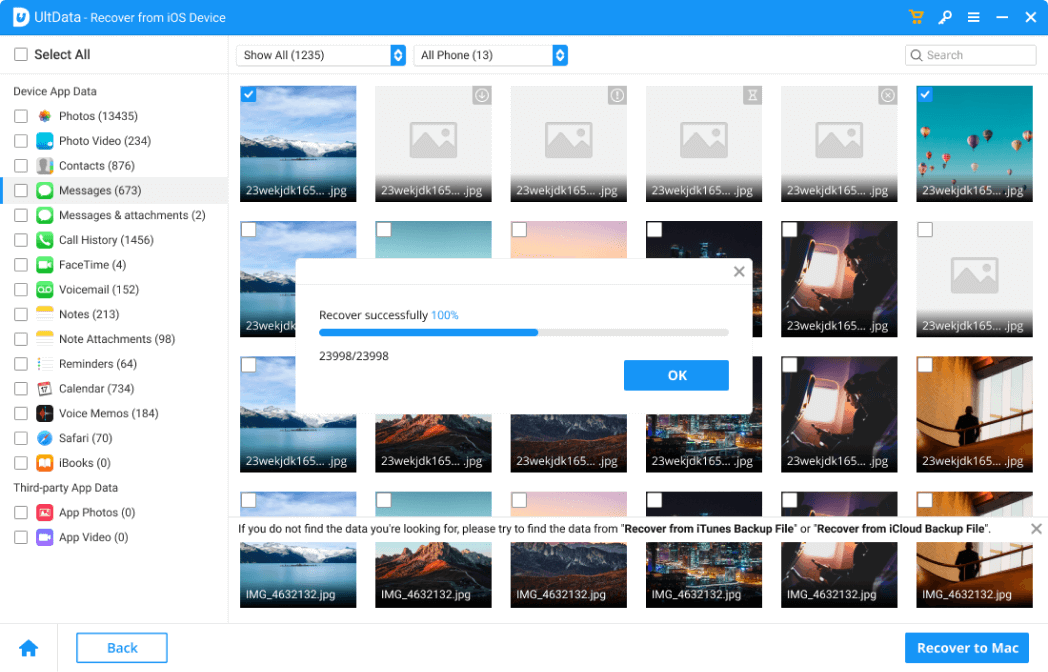1048x672 pixels.
Task: Click the Safari compass icon in sidebar
Action: coord(45,438)
